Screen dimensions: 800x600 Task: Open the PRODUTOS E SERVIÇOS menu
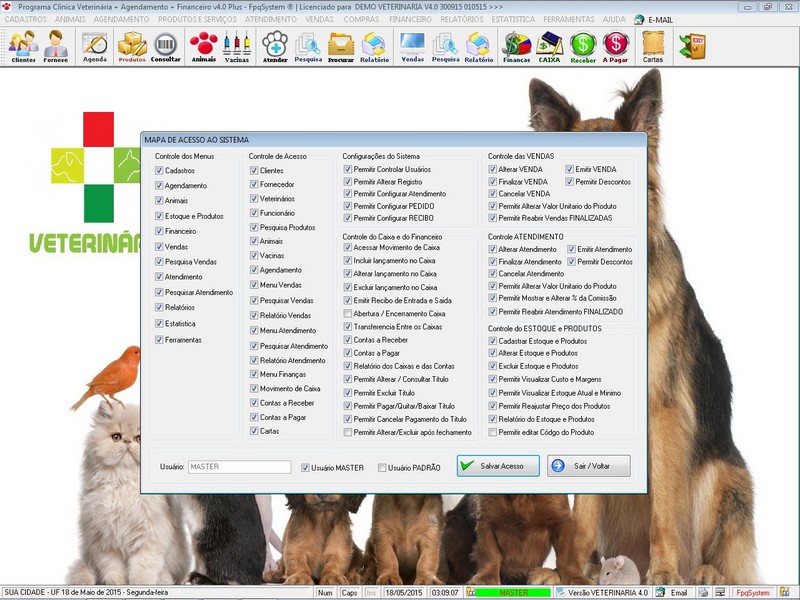tap(197, 19)
